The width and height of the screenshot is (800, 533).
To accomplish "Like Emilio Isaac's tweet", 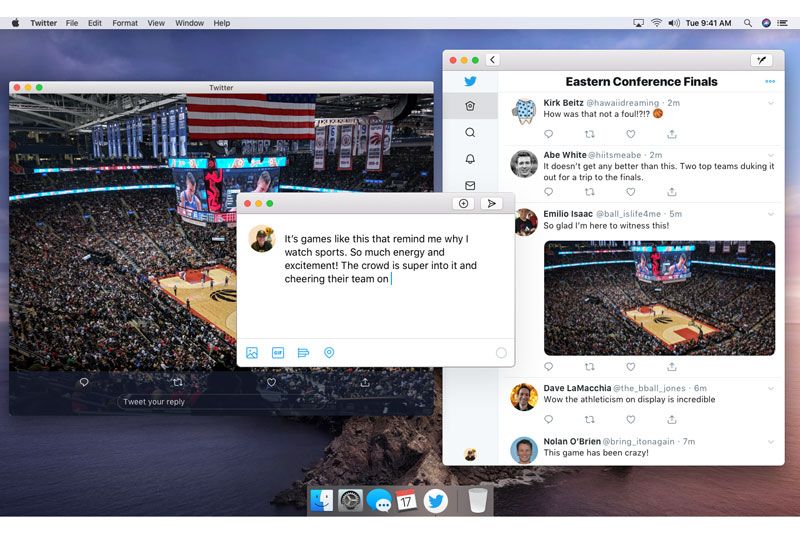I will pos(631,366).
